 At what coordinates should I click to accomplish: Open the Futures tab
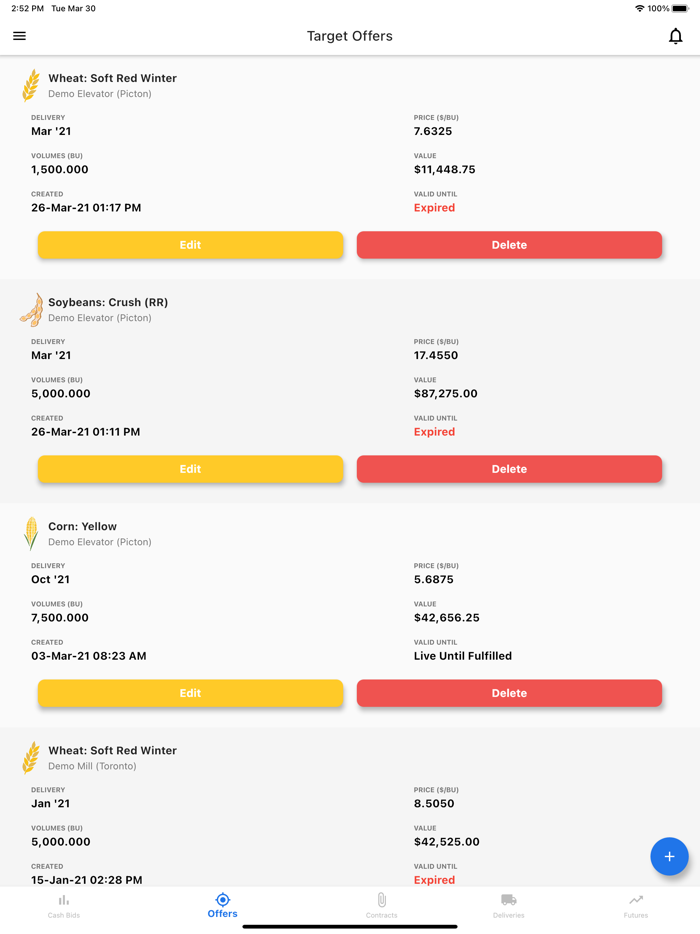[636, 905]
